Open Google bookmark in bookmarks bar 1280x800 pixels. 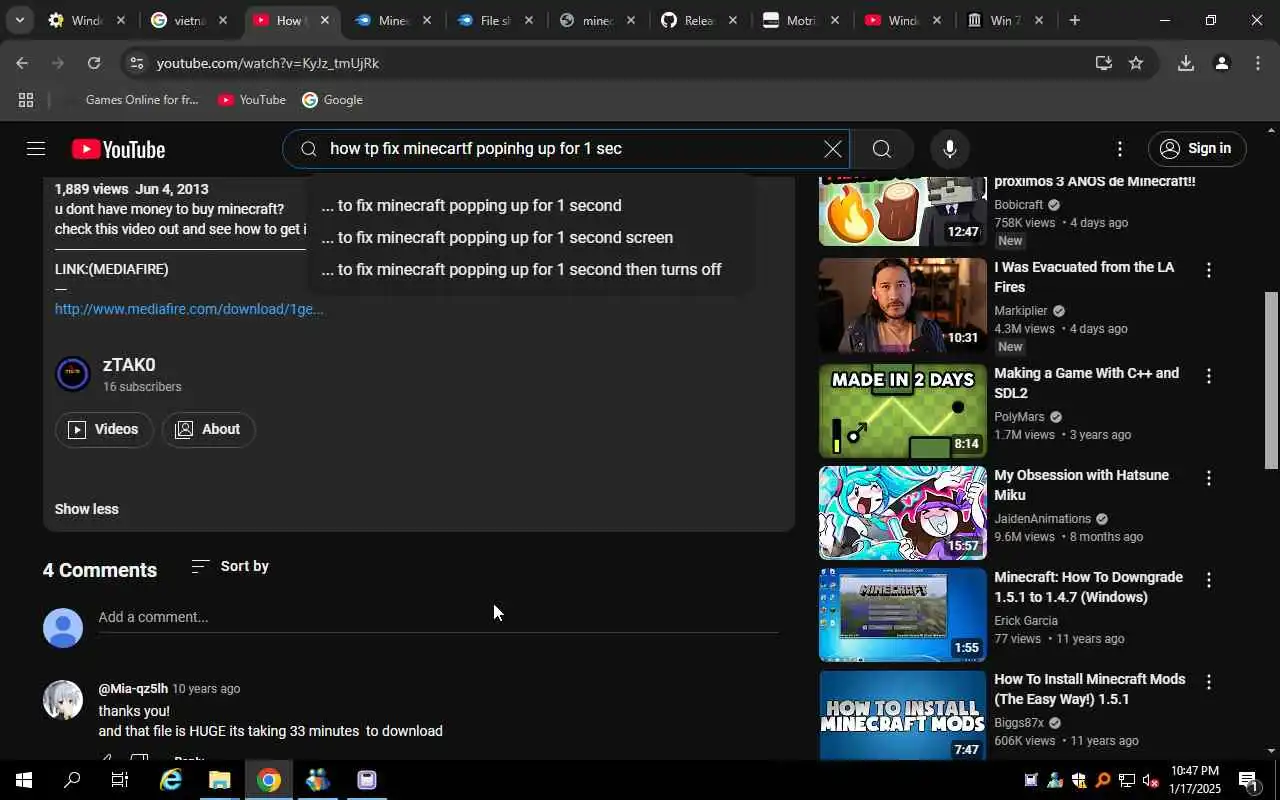pos(332,100)
